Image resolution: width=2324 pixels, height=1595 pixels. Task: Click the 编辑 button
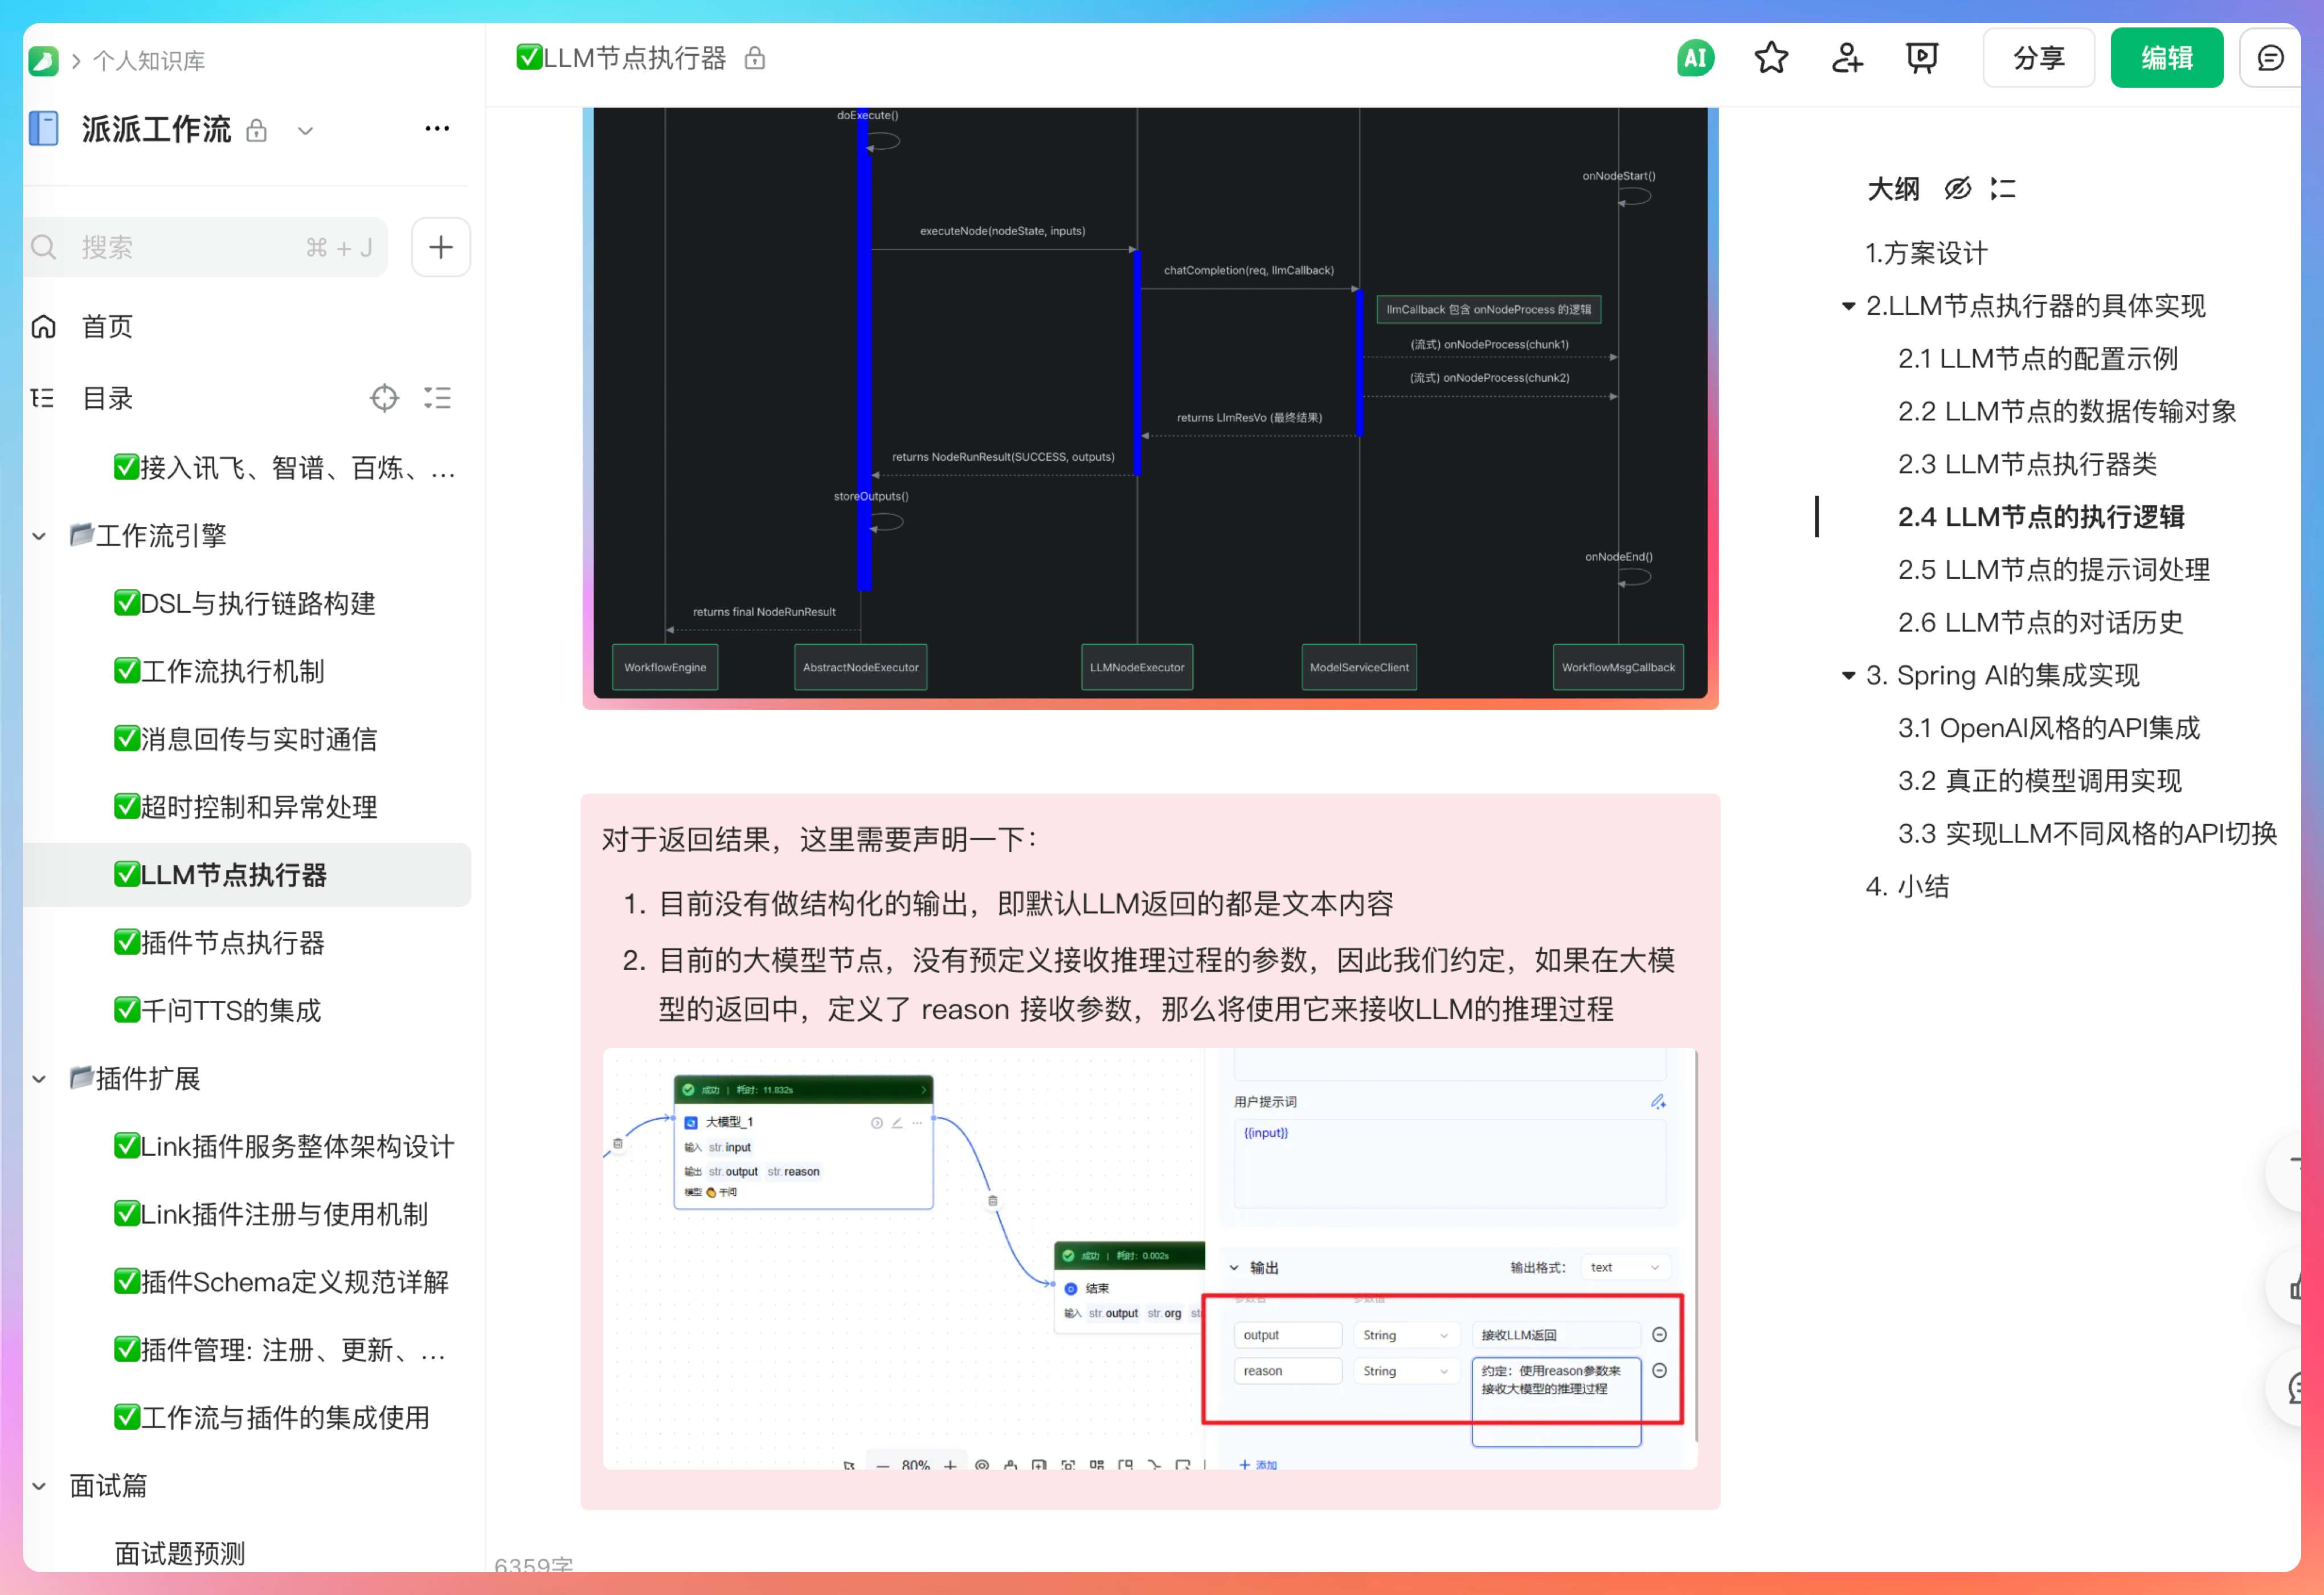point(2166,57)
